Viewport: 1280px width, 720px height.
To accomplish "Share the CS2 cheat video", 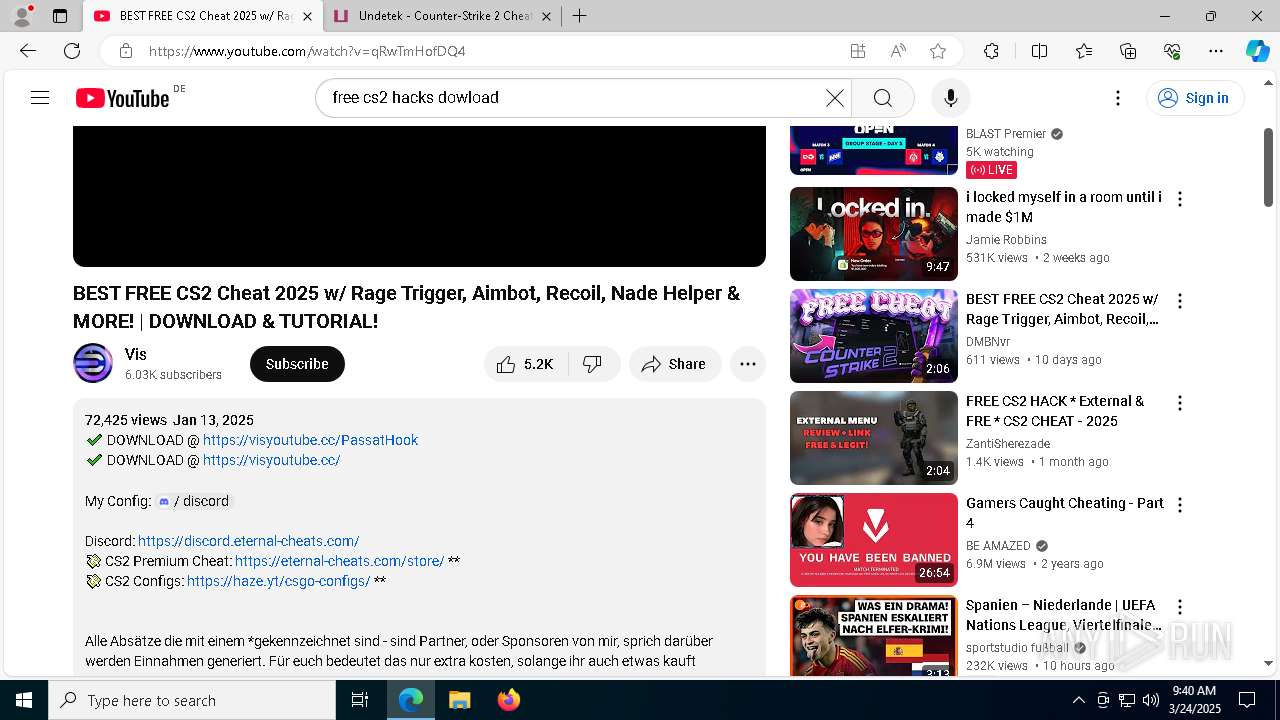I will pyautogui.click(x=674, y=364).
